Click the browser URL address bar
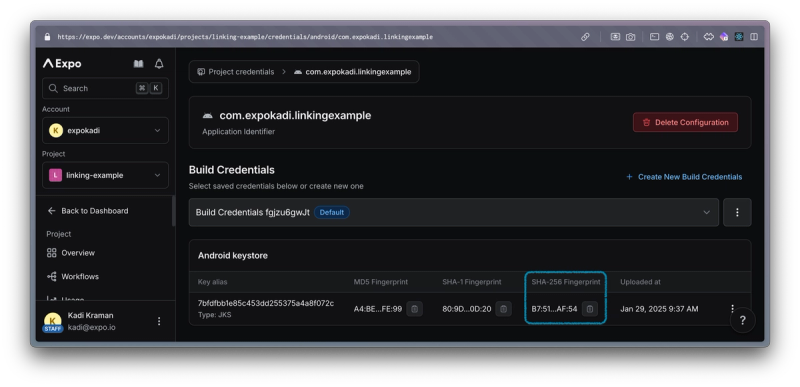Viewport: 800px width, 387px height. 245,37
